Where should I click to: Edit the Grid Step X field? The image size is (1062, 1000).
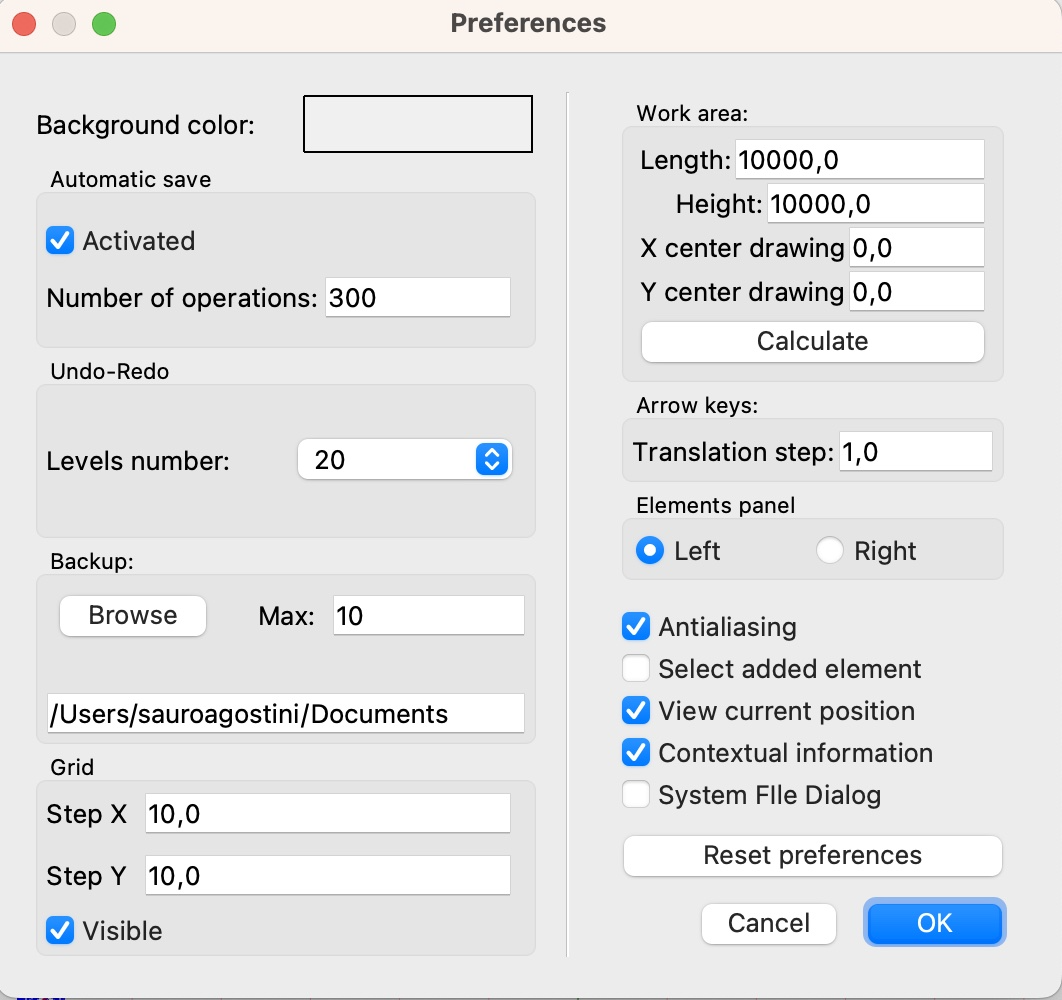[x=327, y=813]
